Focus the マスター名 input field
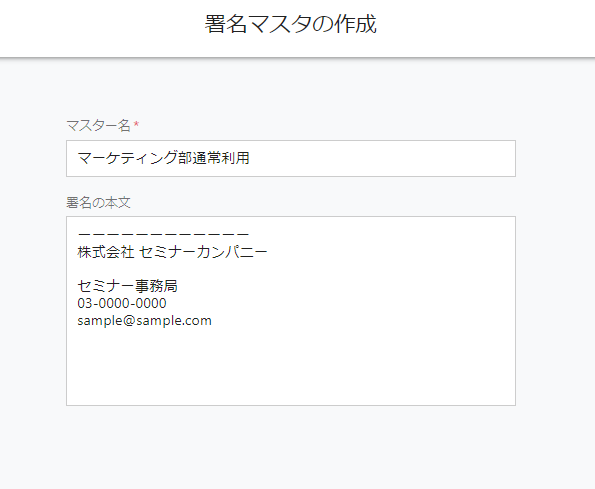The width and height of the screenshot is (595, 489). [x=291, y=158]
